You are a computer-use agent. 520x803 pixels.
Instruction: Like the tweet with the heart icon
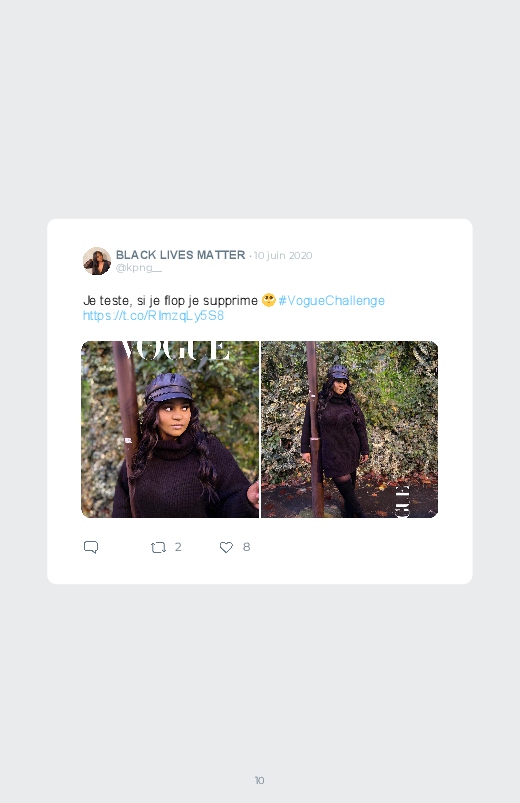coord(226,547)
